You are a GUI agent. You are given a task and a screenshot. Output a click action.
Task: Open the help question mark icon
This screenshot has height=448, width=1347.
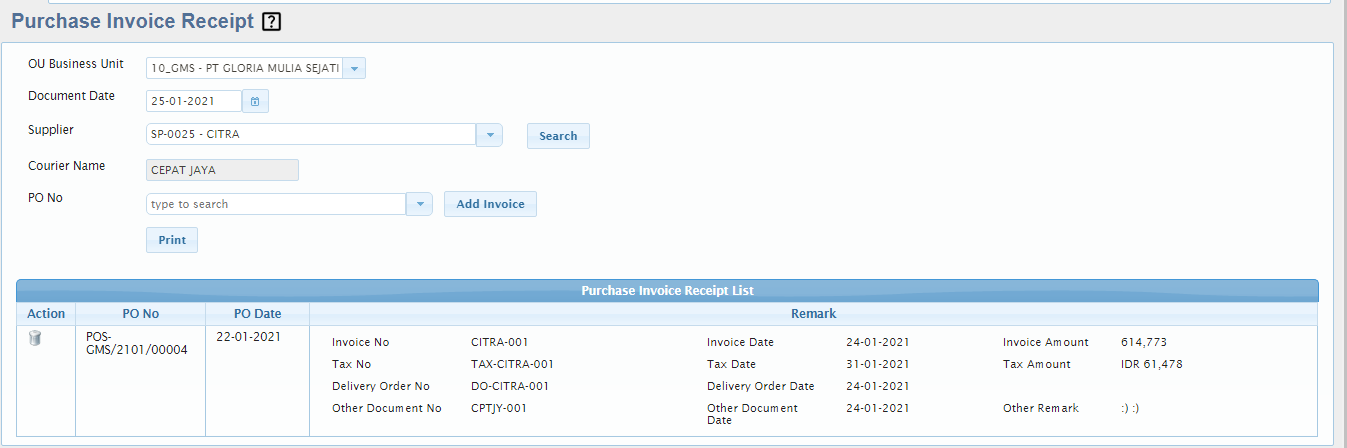pos(271,21)
